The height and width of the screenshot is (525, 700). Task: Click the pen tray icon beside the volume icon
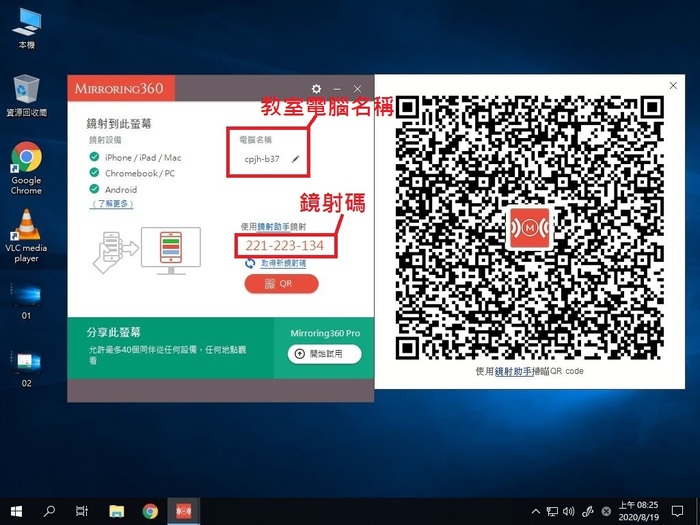(588, 511)
